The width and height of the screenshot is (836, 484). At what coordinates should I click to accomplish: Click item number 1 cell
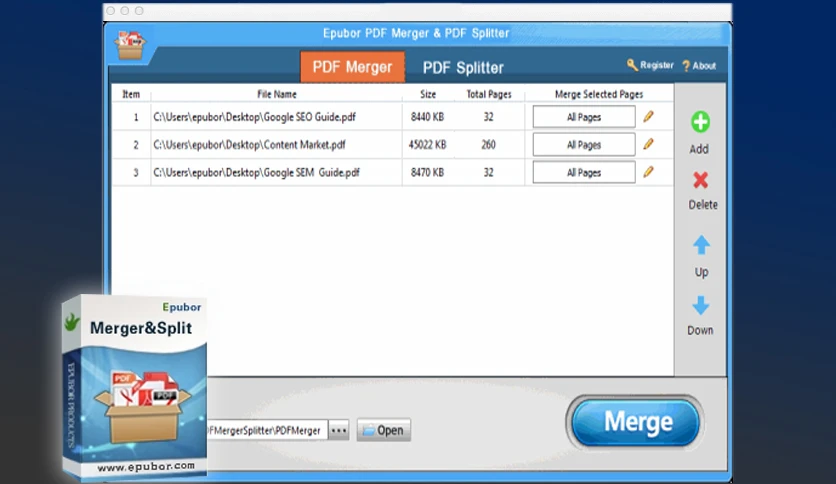[x=136, y=117]
